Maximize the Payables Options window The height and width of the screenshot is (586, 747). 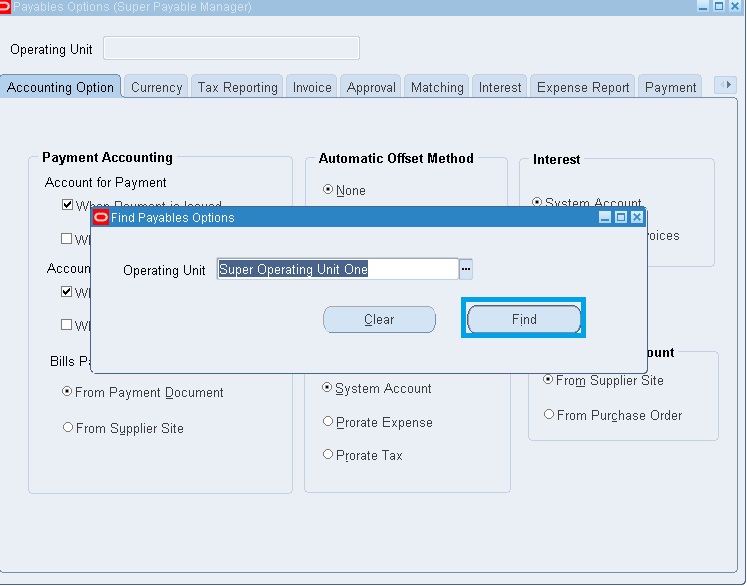pyautogui.click(x=719, y=6)
